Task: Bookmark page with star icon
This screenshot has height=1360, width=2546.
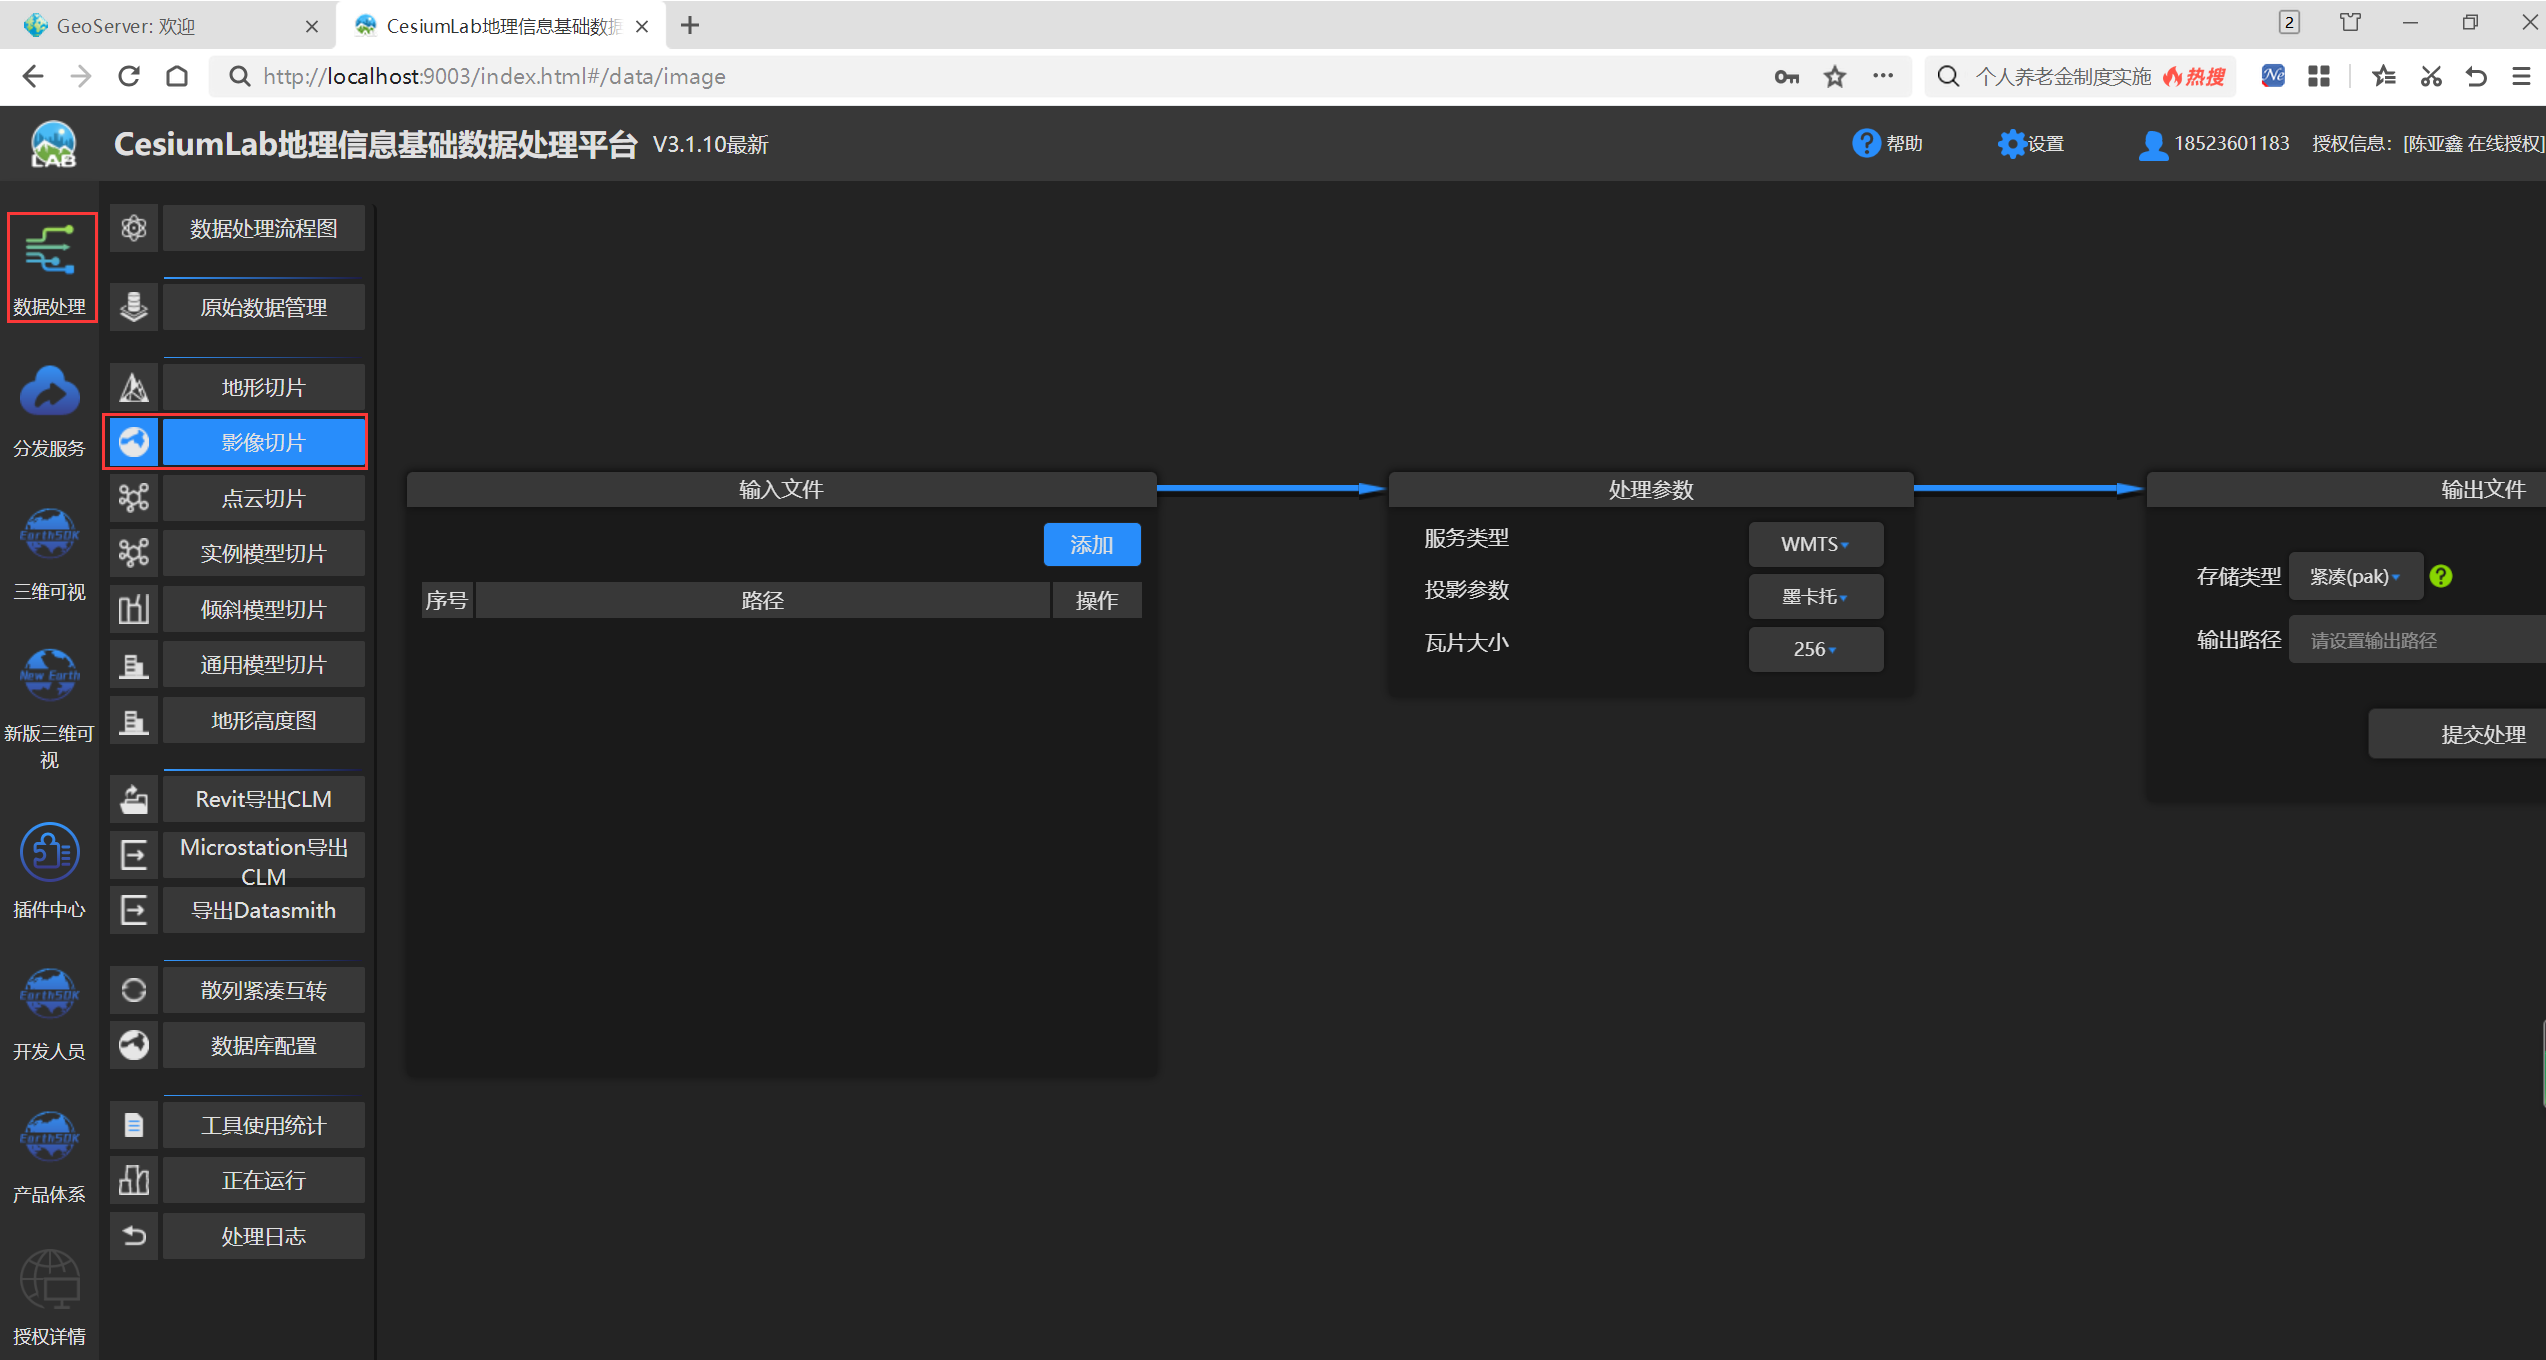Action: (x=1835, y=77)
